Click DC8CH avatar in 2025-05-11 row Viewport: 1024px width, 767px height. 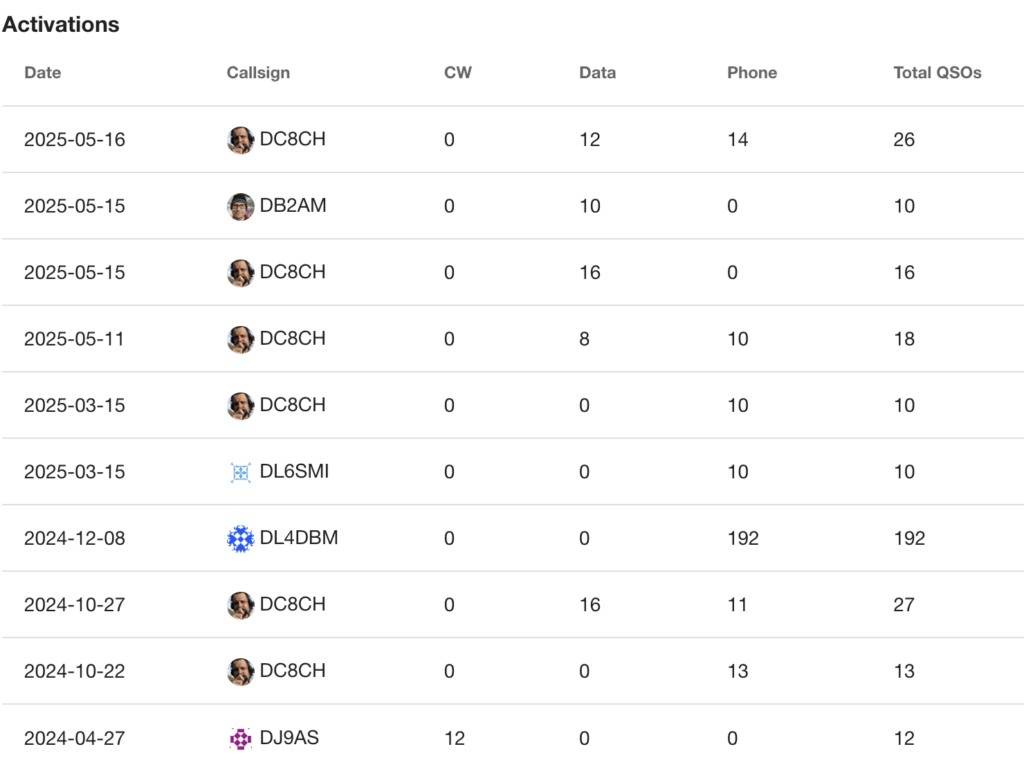point(240,339)
